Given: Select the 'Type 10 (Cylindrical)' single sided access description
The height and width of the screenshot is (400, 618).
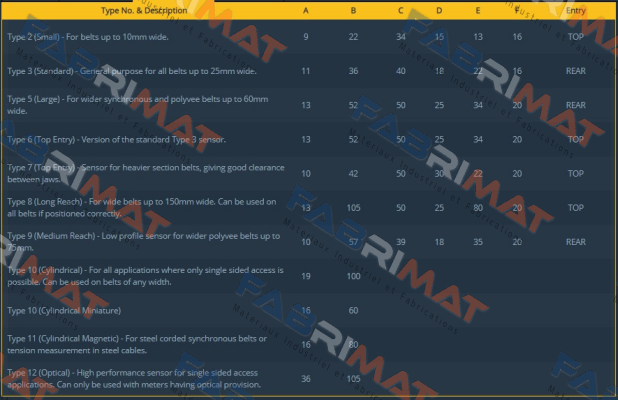Looking at the screenshot, I should [x=145, y=276].
